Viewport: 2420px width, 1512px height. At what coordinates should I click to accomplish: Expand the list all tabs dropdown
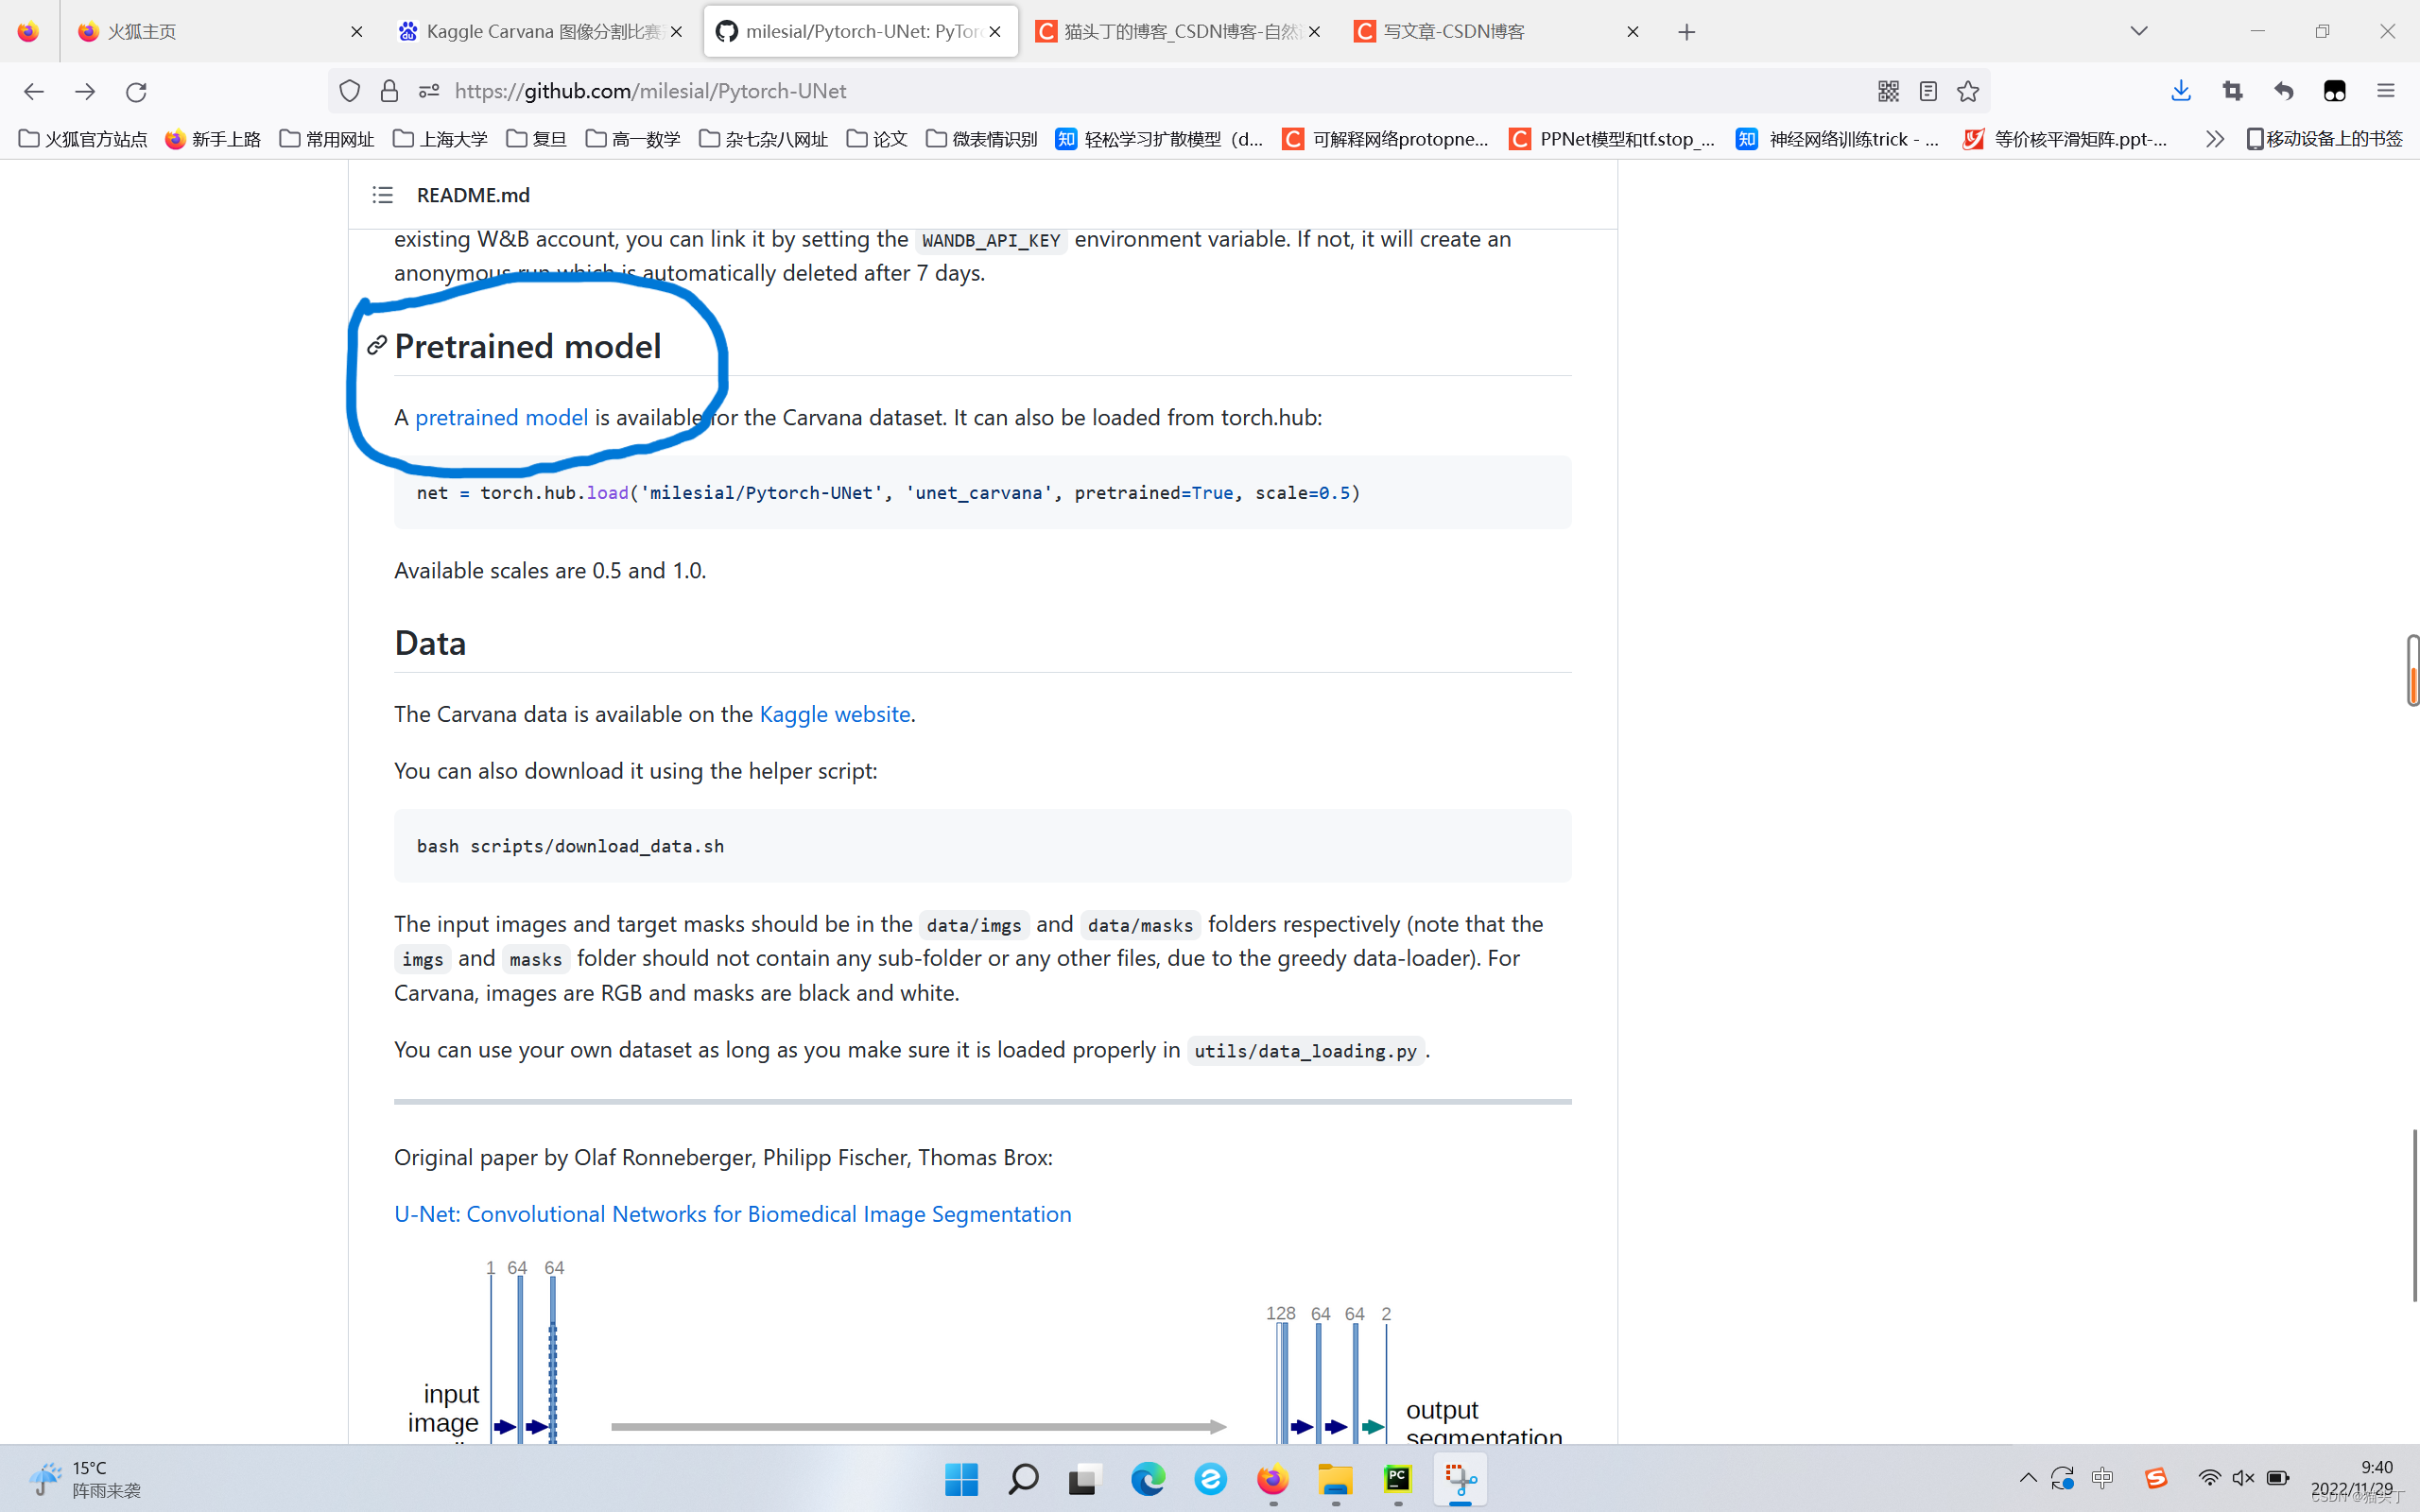click(x=2138, y=31)
